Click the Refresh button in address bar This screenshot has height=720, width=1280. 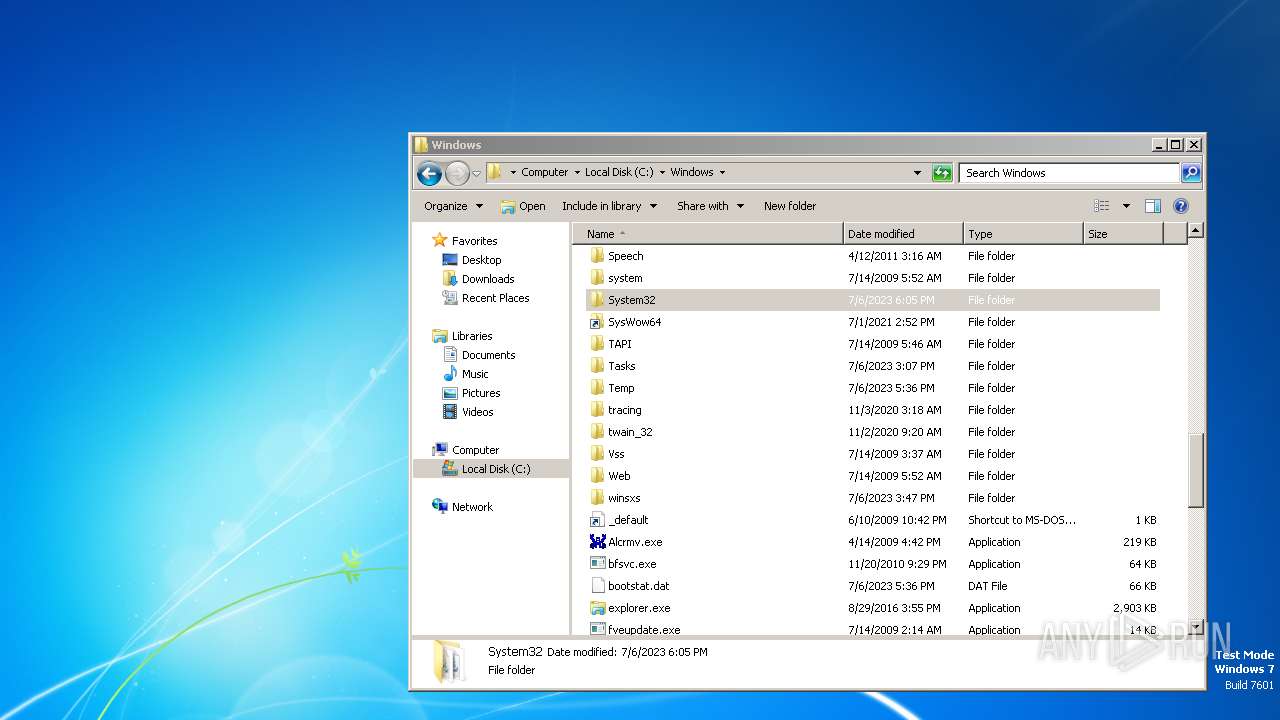[x=942, y=173]
